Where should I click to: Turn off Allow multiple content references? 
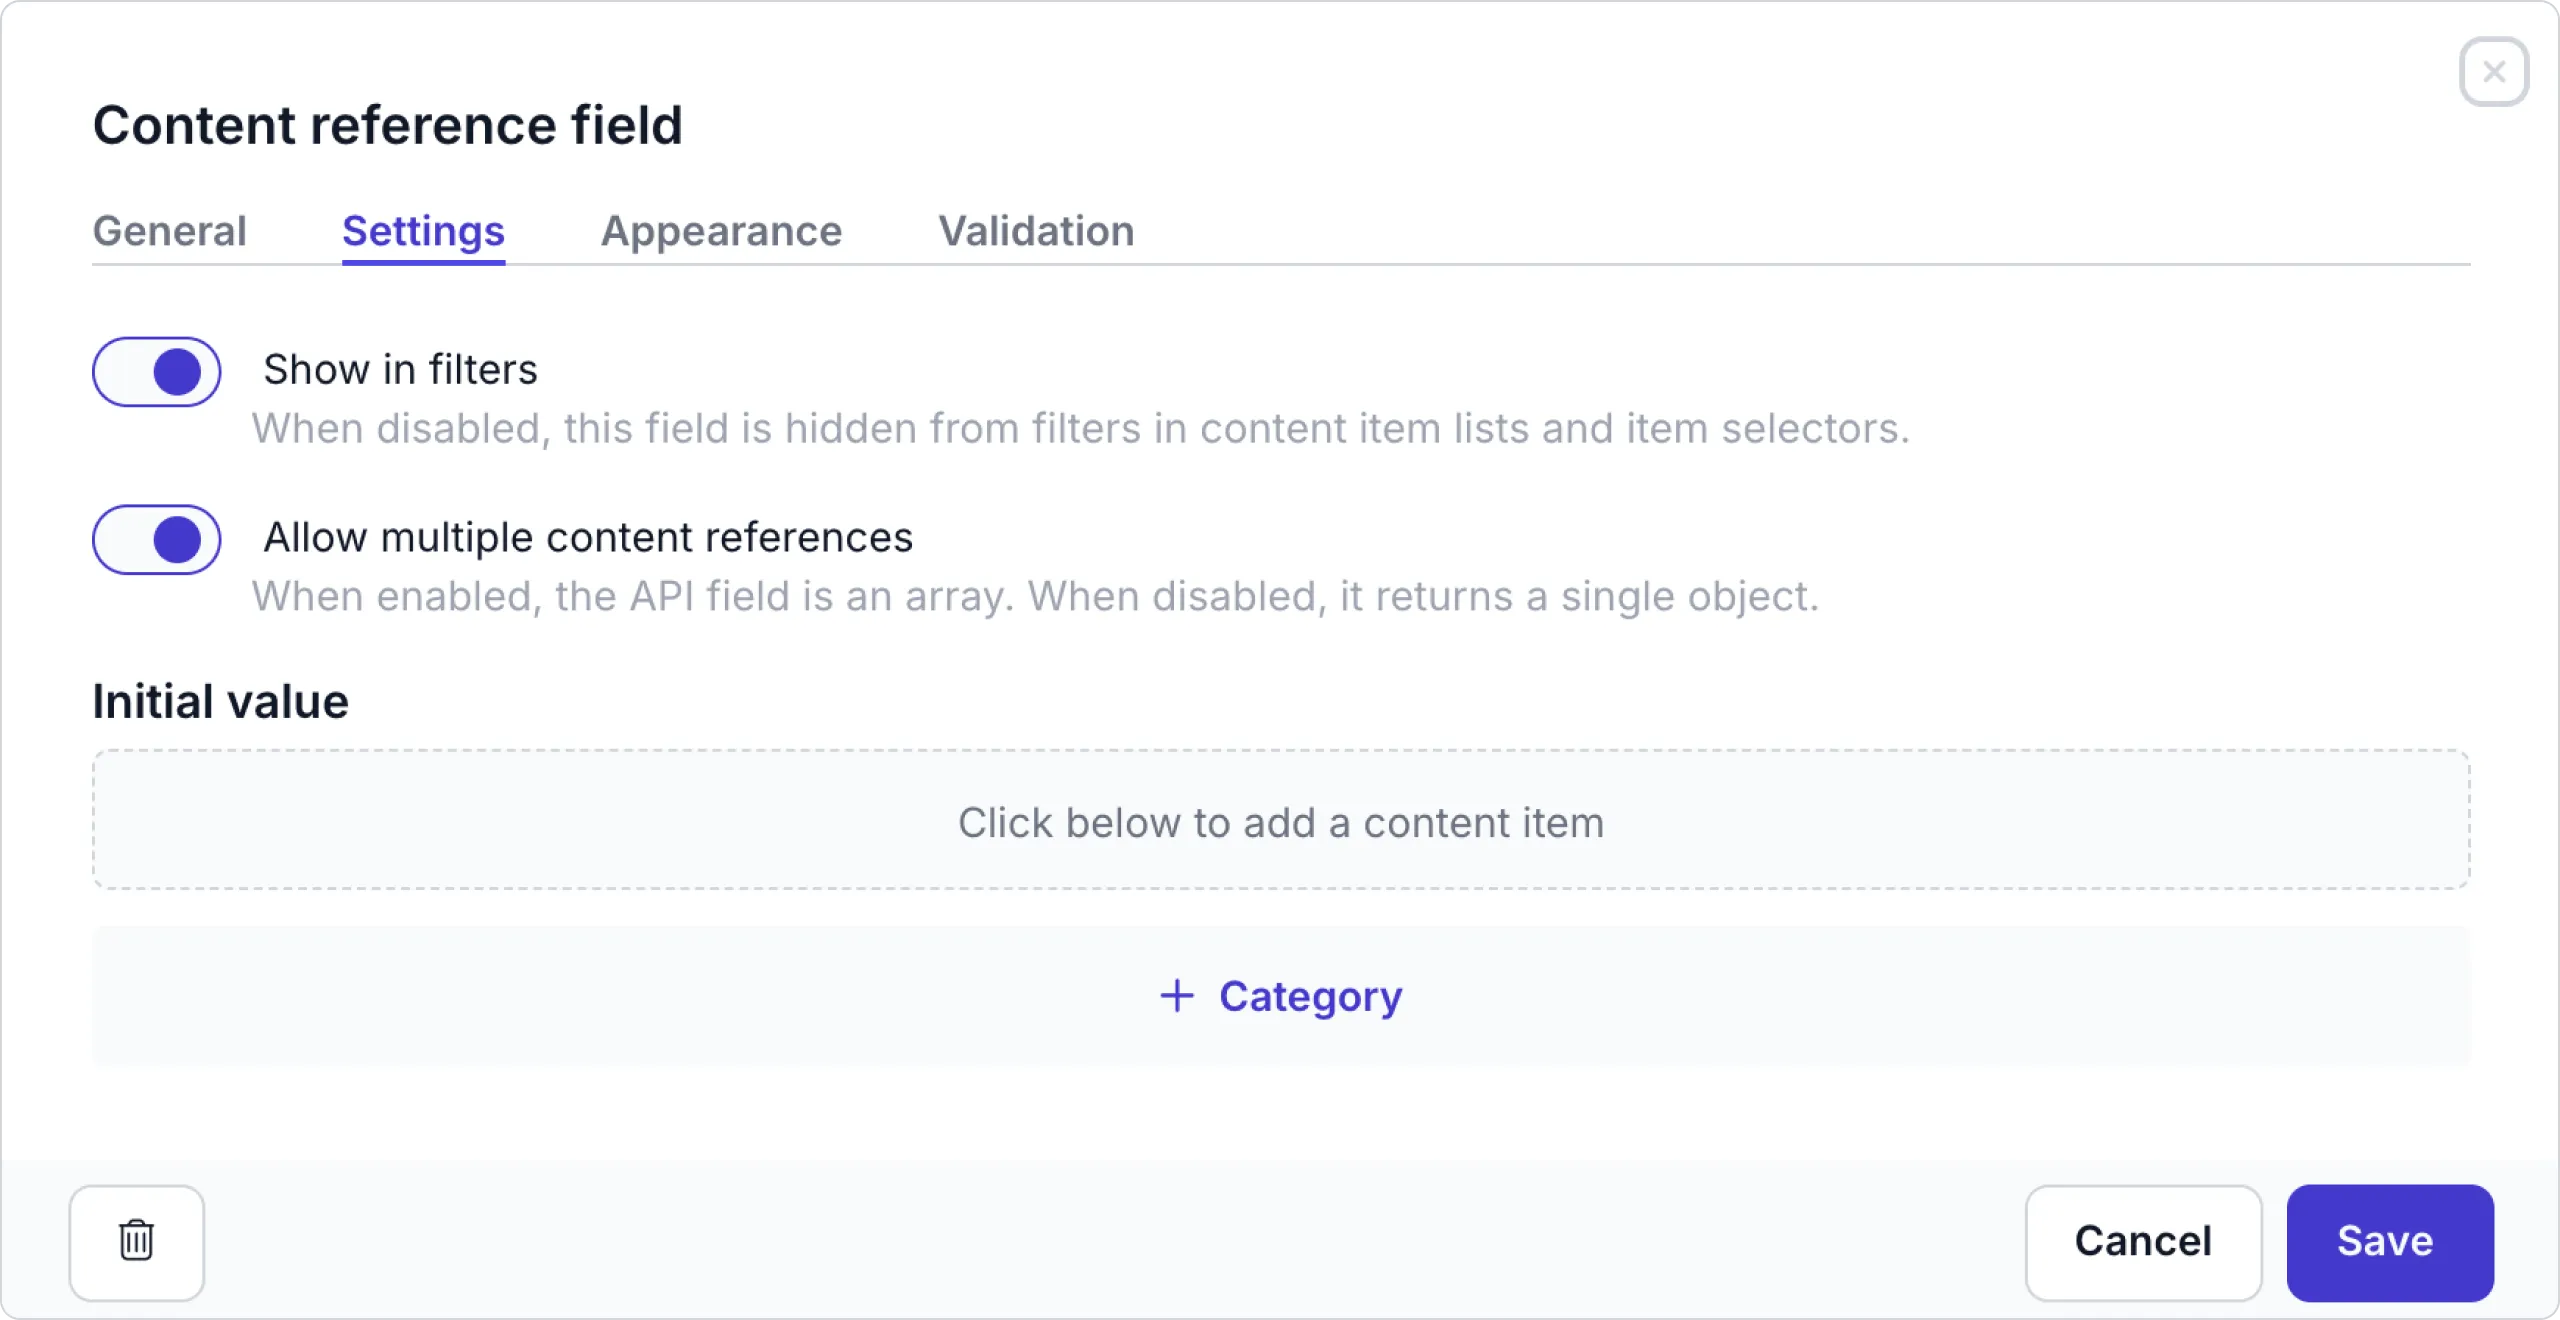(x=157, y=540)
